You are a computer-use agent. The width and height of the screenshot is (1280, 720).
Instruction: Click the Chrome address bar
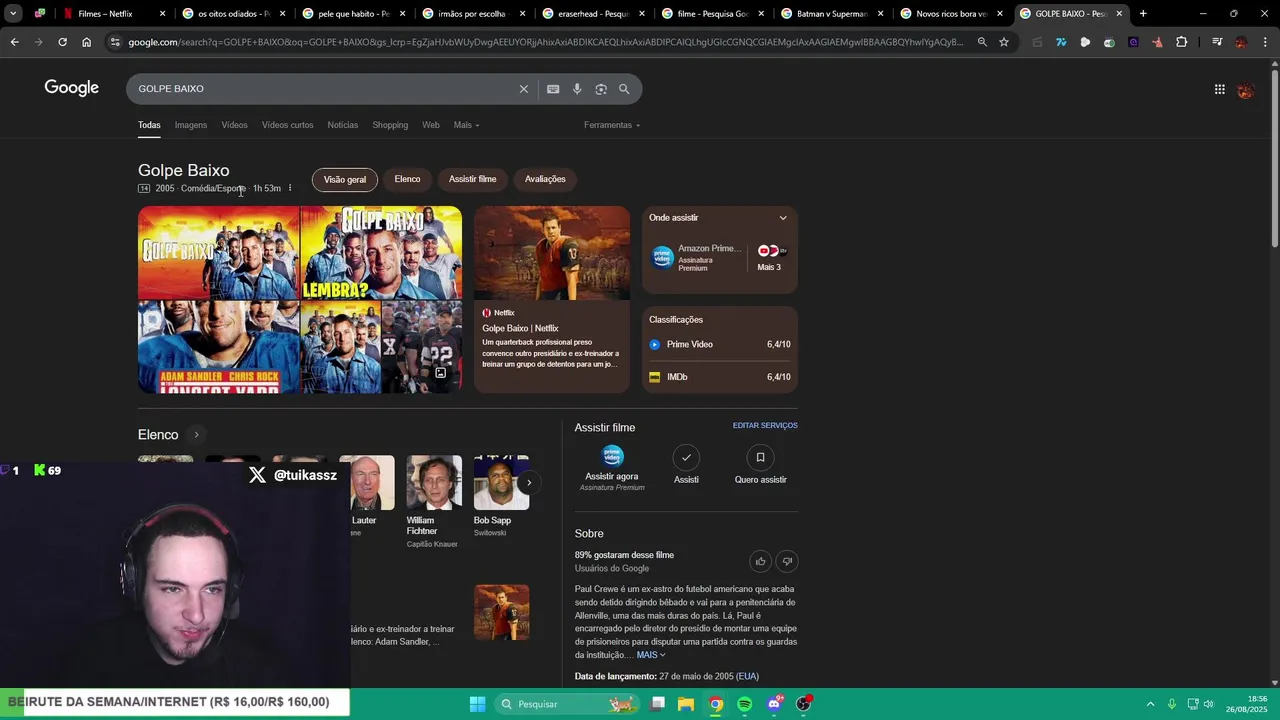[x=545, y=42]
